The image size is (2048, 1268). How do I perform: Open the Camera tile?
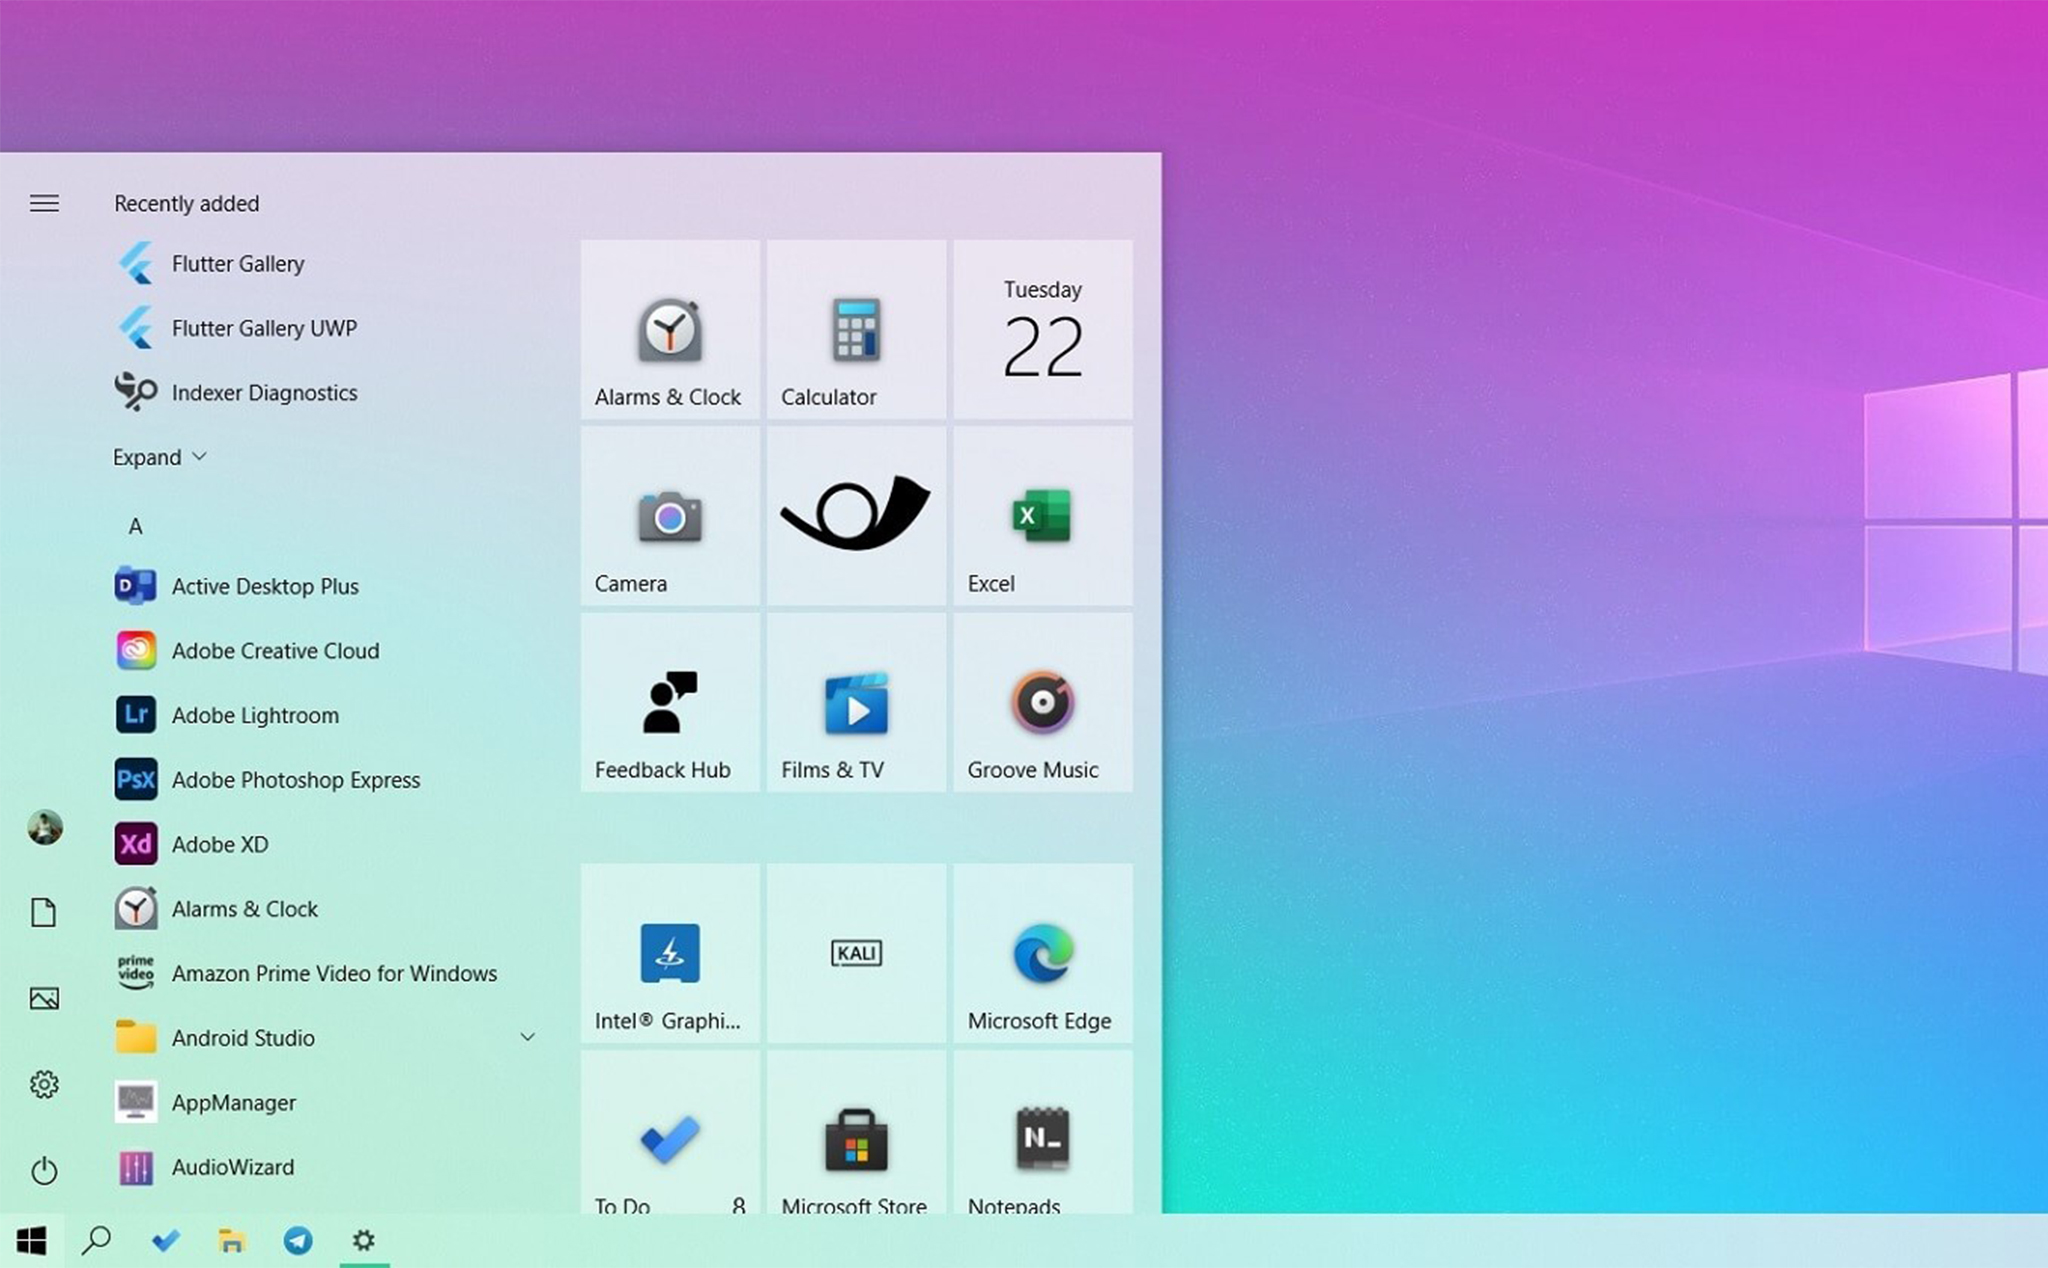point(669,516)
